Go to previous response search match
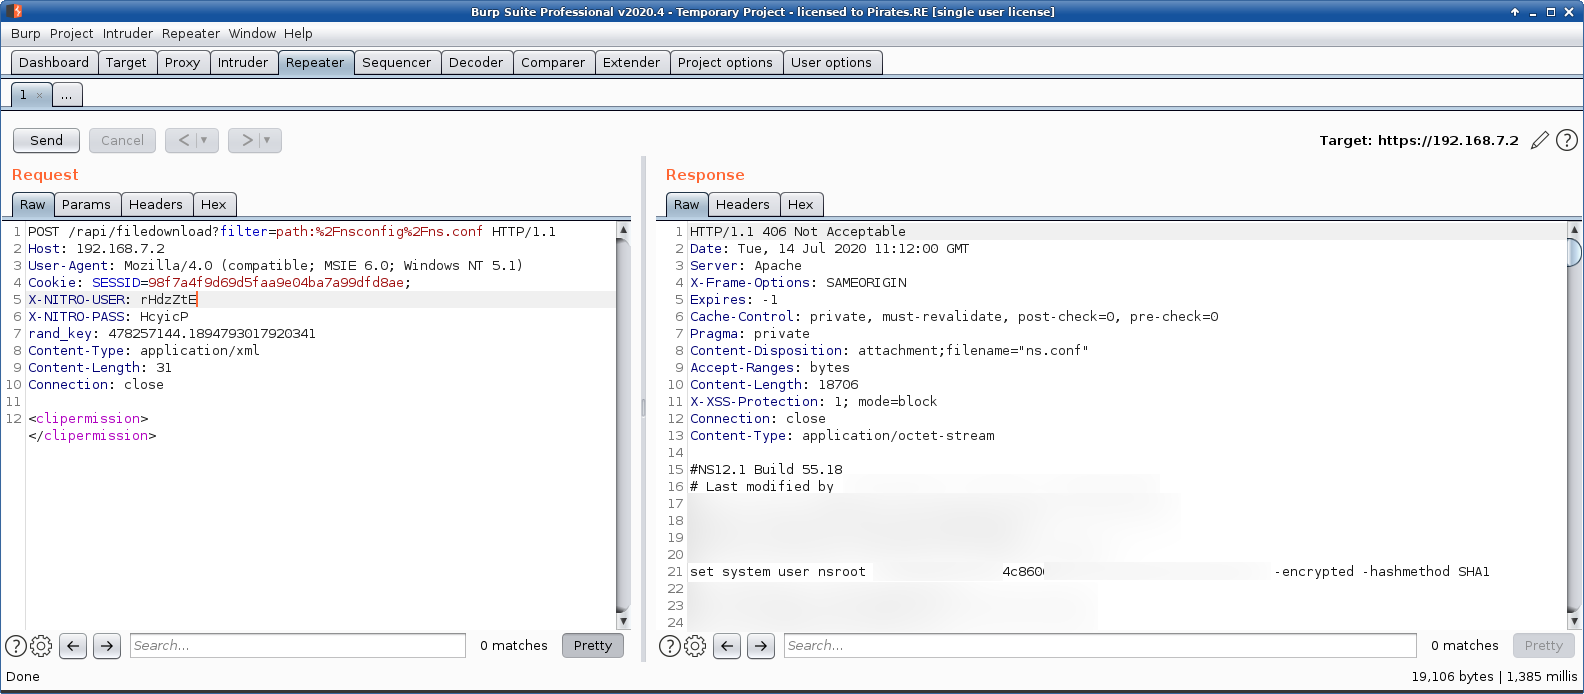1584x694 pixels. 727,646
